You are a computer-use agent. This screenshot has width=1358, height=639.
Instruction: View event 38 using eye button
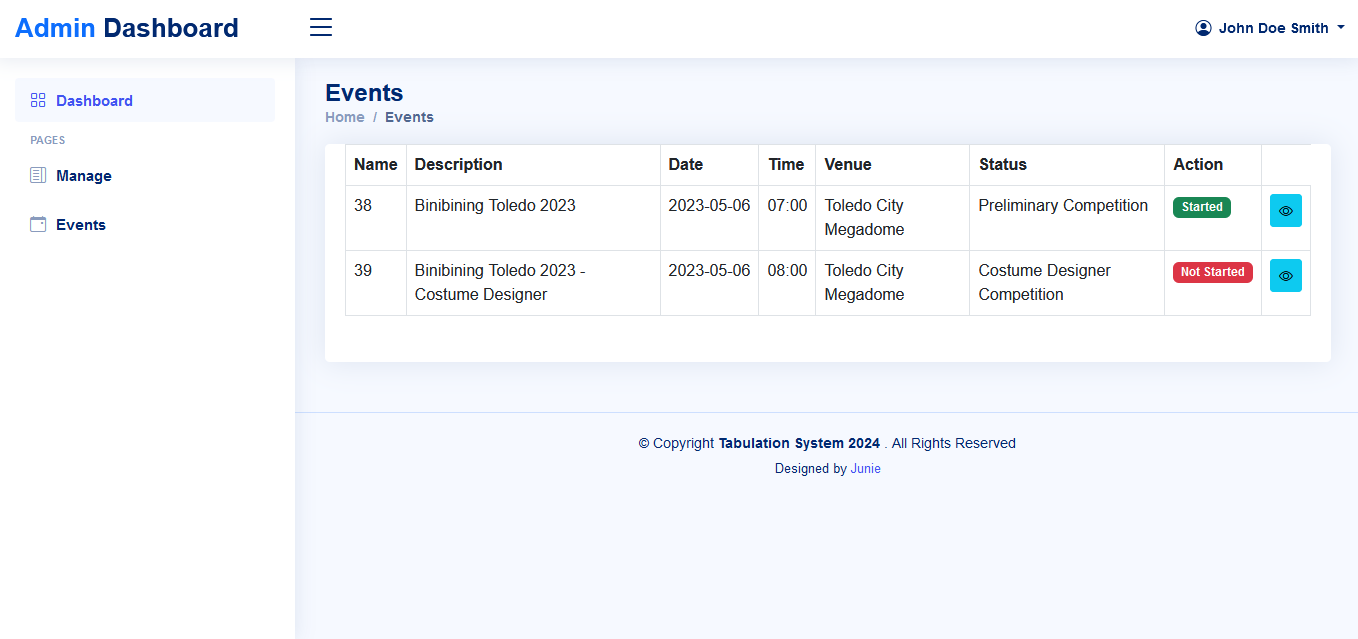coord(1285,211)
